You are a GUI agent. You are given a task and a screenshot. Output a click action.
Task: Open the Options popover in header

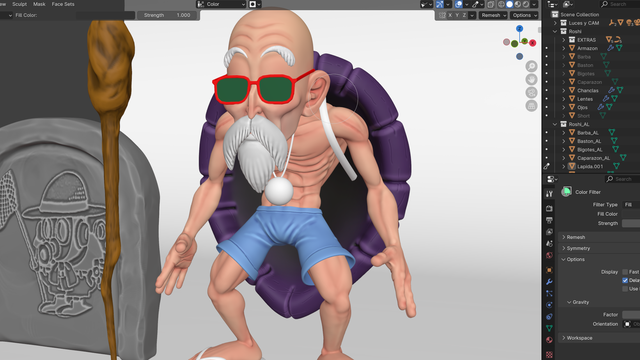click(524, 15)
